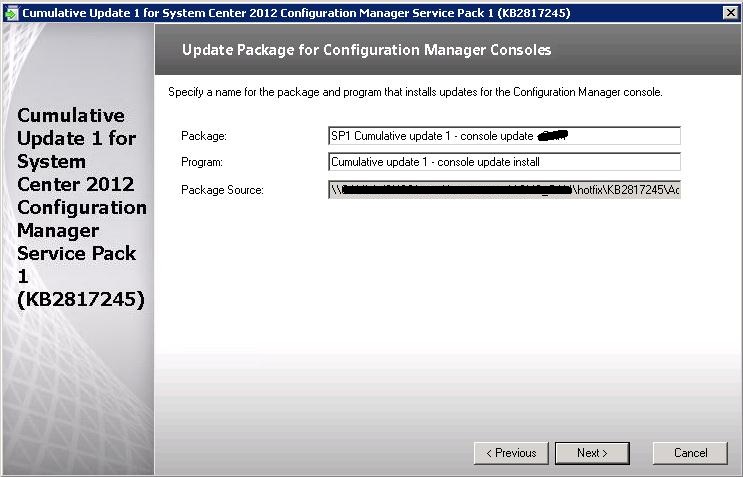
Task: Click the Package name input field
Action: point(503,136)
